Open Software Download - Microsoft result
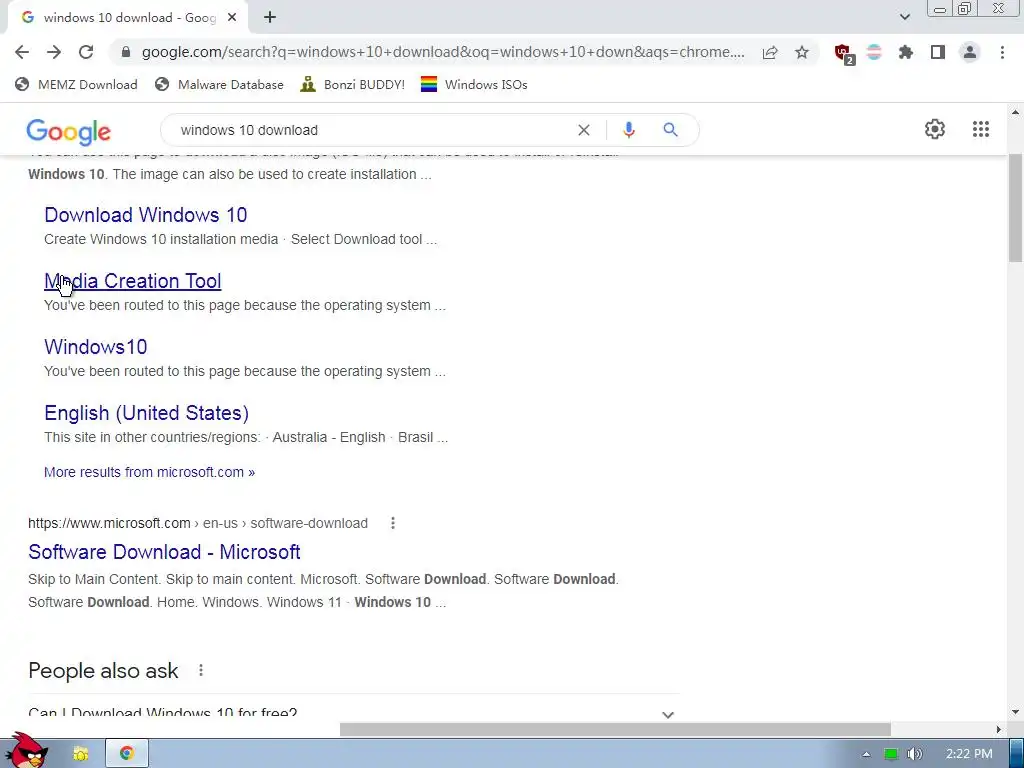1024x768 pixels. [x=164, y=552]
